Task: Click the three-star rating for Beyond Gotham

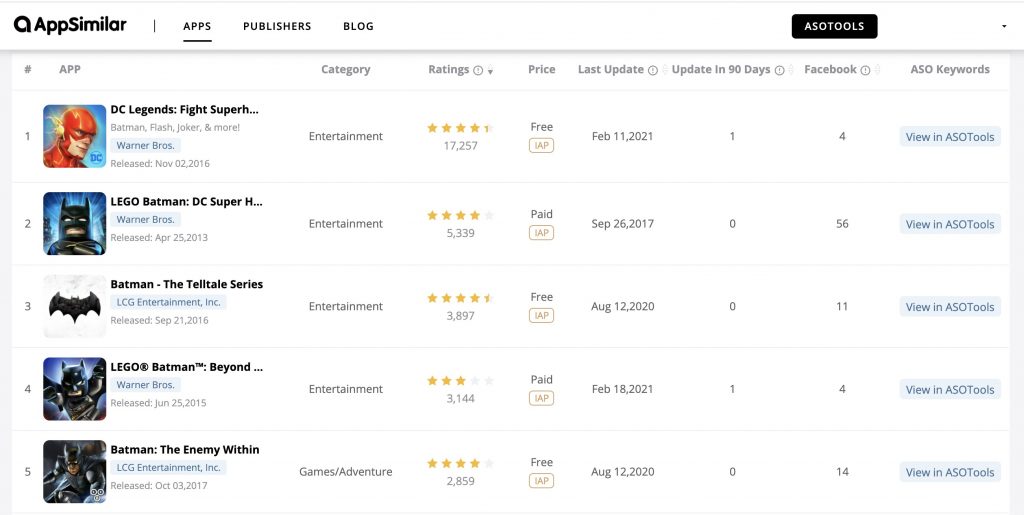Action: (460, 381)
